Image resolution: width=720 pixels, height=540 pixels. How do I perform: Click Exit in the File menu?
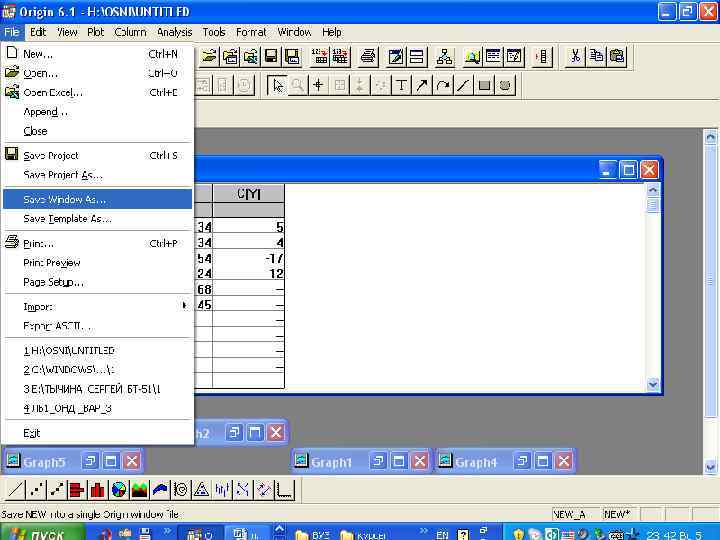pos(97,433)
